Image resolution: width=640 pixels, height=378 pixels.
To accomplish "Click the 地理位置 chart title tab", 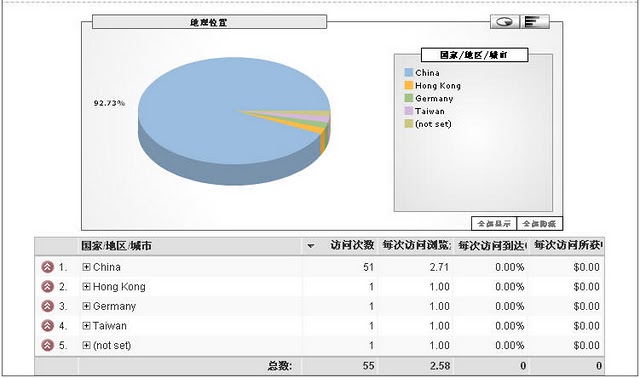I will pos(209,22).
